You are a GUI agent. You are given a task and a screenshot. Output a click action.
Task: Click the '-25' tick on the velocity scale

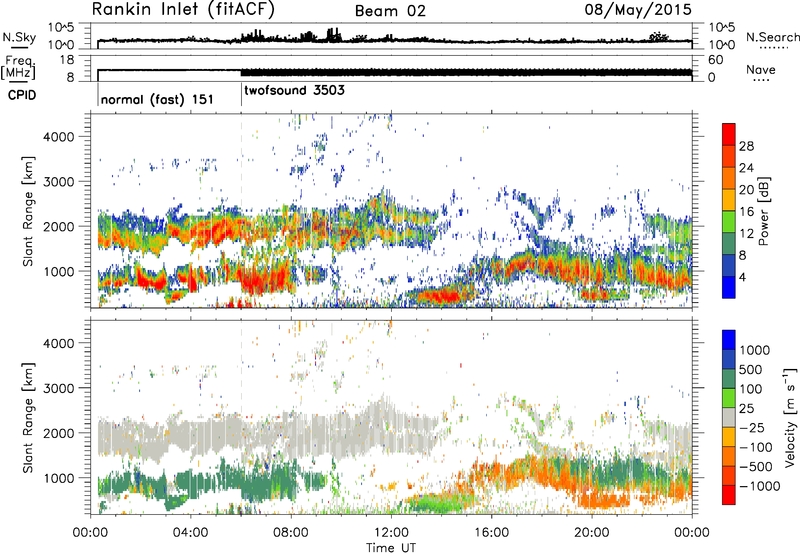752,427
